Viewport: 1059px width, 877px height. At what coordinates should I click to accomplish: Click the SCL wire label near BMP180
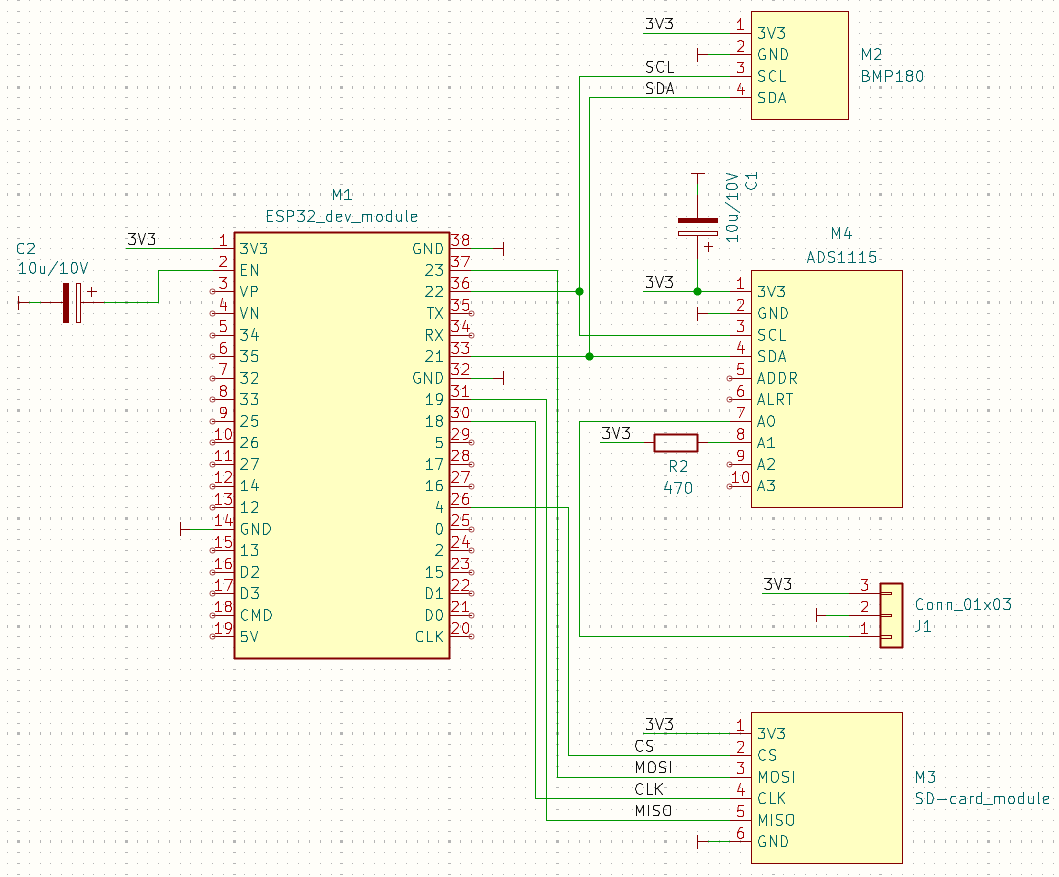click(x=659, y=68)
